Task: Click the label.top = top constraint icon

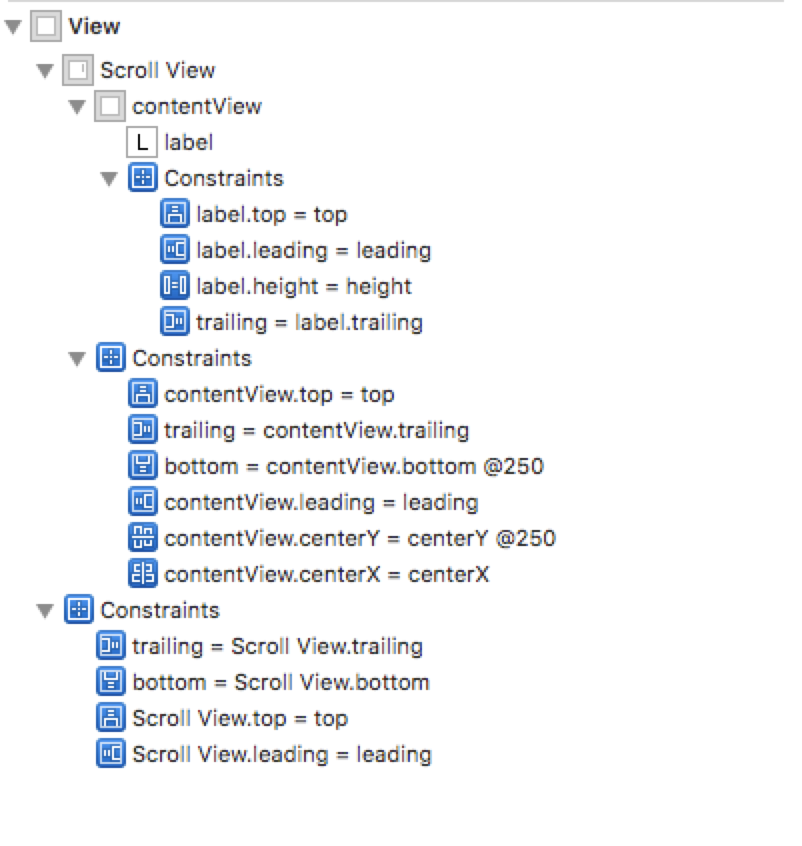Action: point(175,214)
